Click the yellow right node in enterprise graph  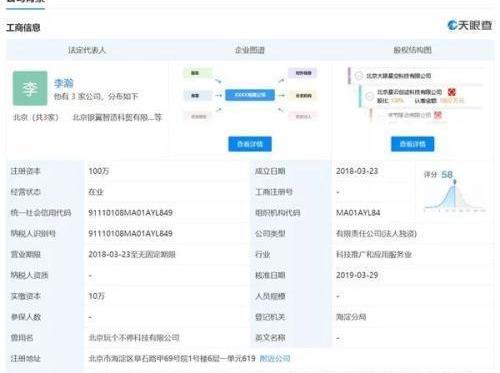(303, 96)
